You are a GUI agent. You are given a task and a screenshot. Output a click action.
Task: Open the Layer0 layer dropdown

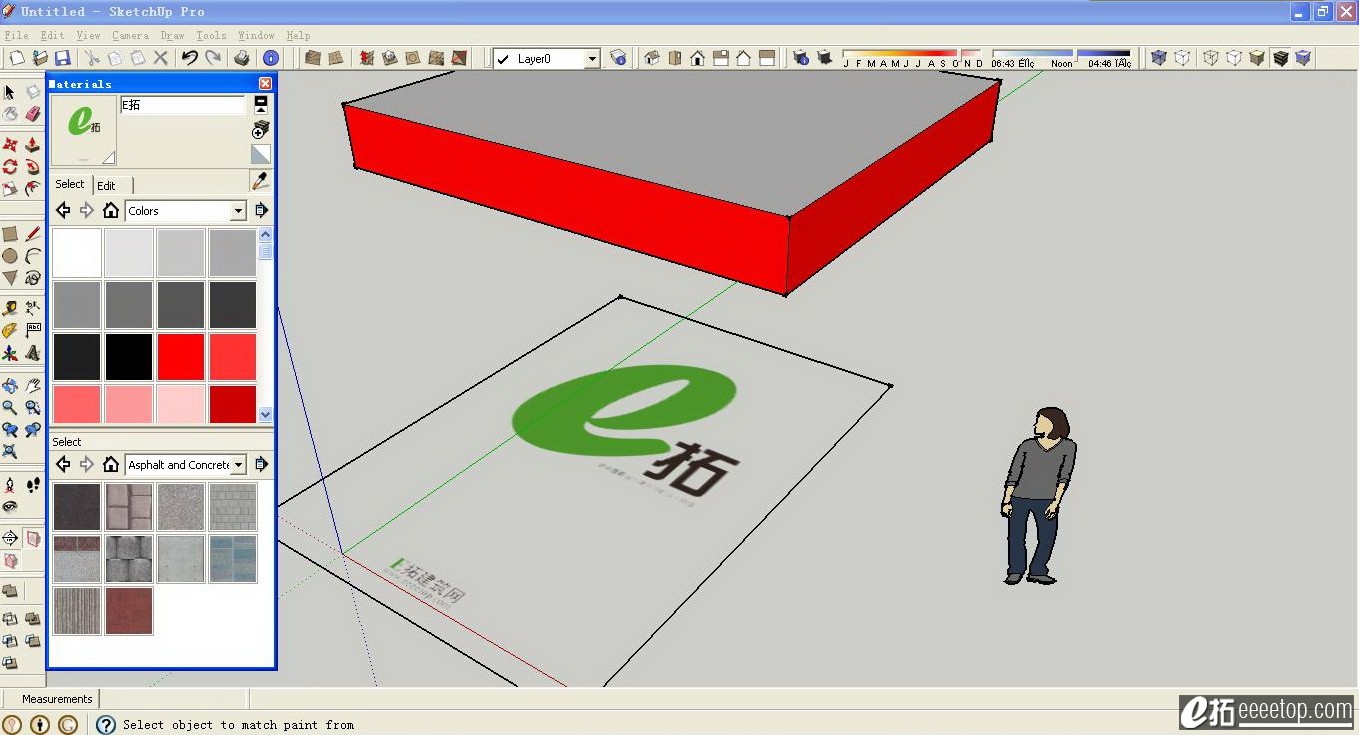pyautogui.click(x=592, y=59)
